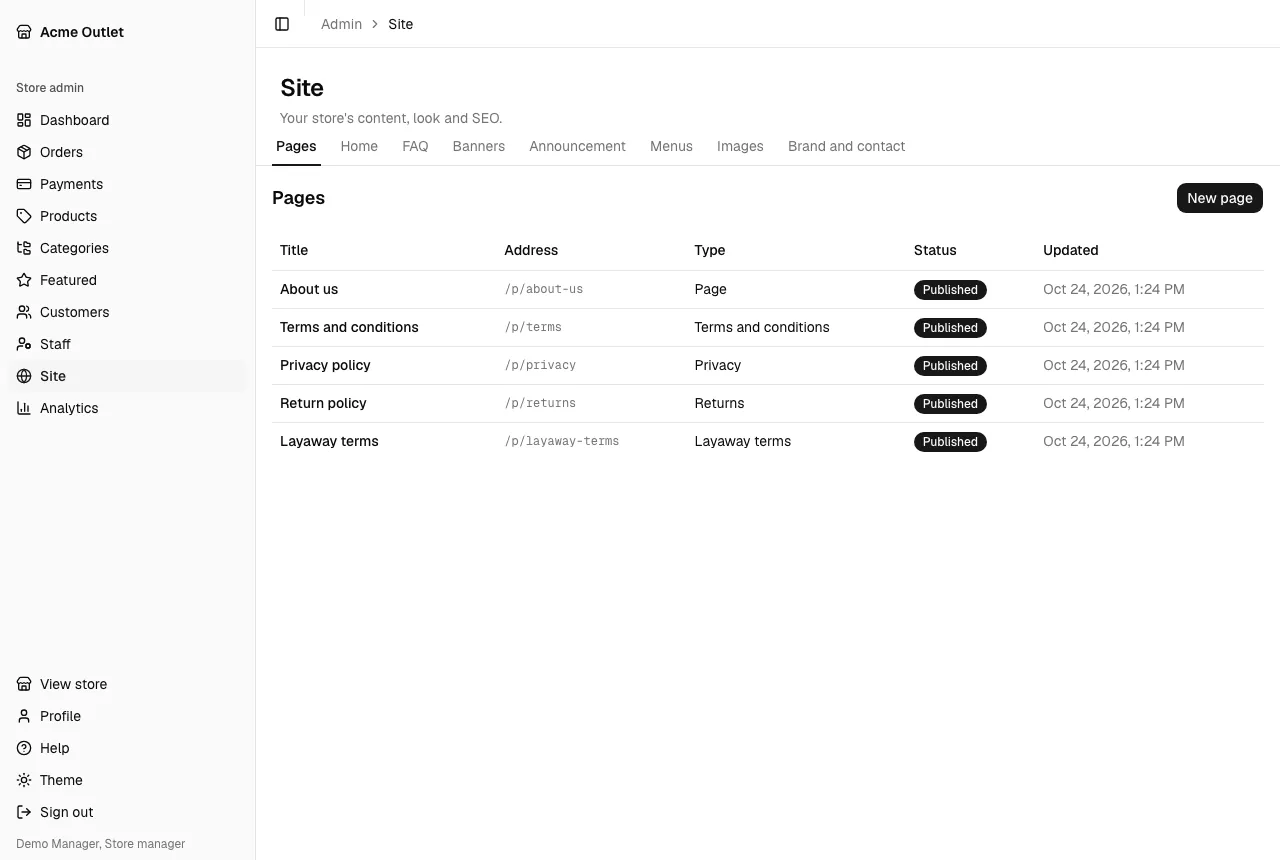Click the Site globe icon
This screenshot has width=1280, height=860.
tap(24, 376)
